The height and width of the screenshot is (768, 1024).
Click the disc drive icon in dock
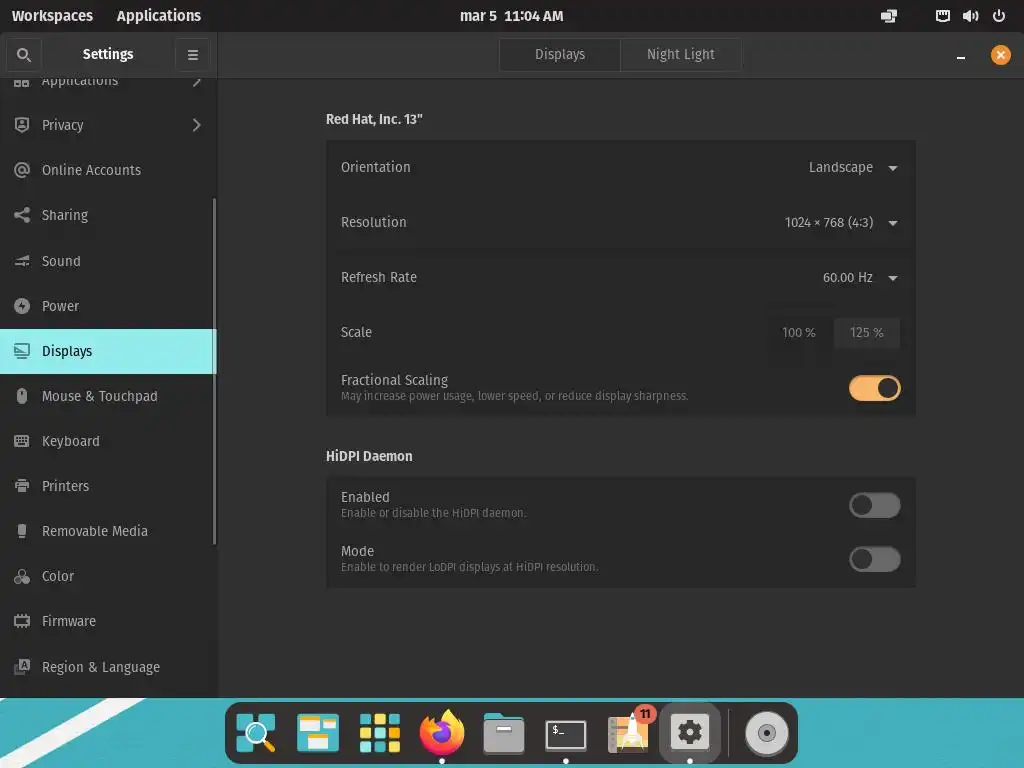(x=767, y=733)
